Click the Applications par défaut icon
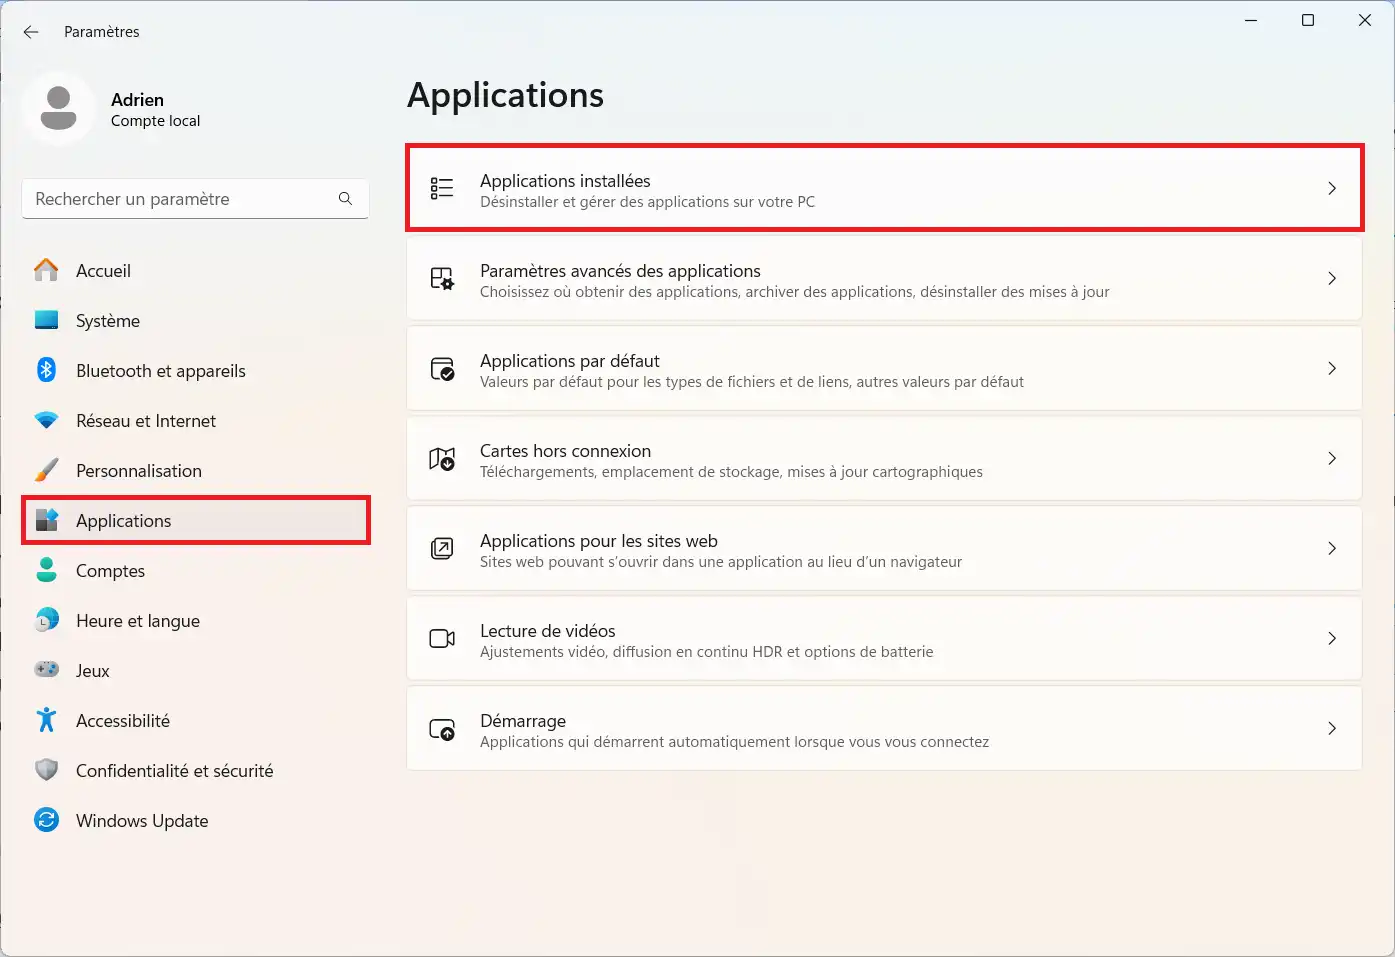1395x957 pixels. coord(442,368)
